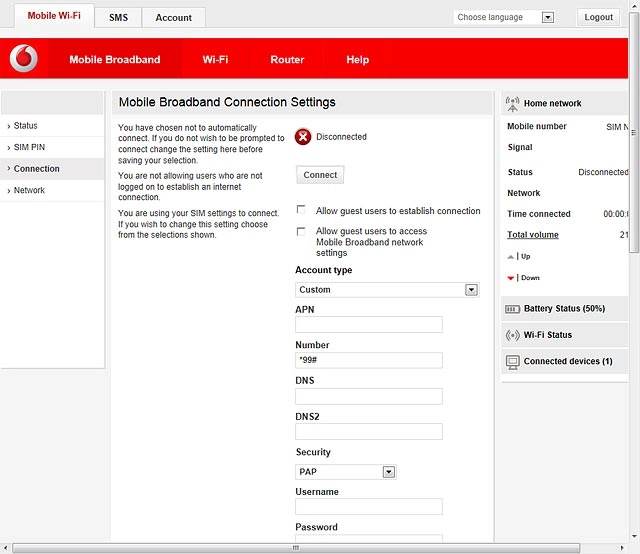Switch to the Mobile Wi-Fi tab
640x554 pixels.
pos(54,16)
